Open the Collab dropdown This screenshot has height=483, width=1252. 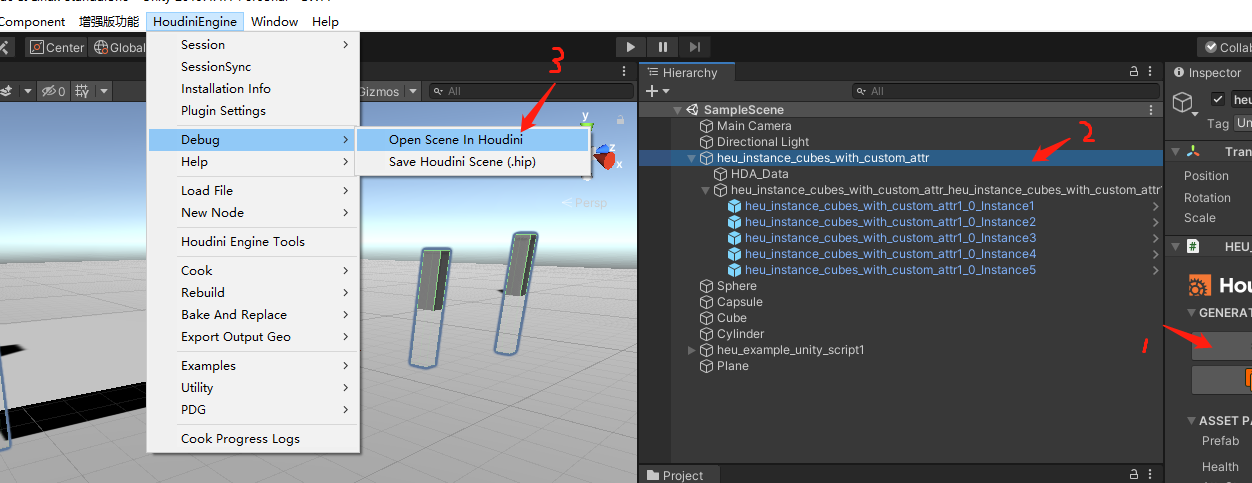tap(1225, 47)
